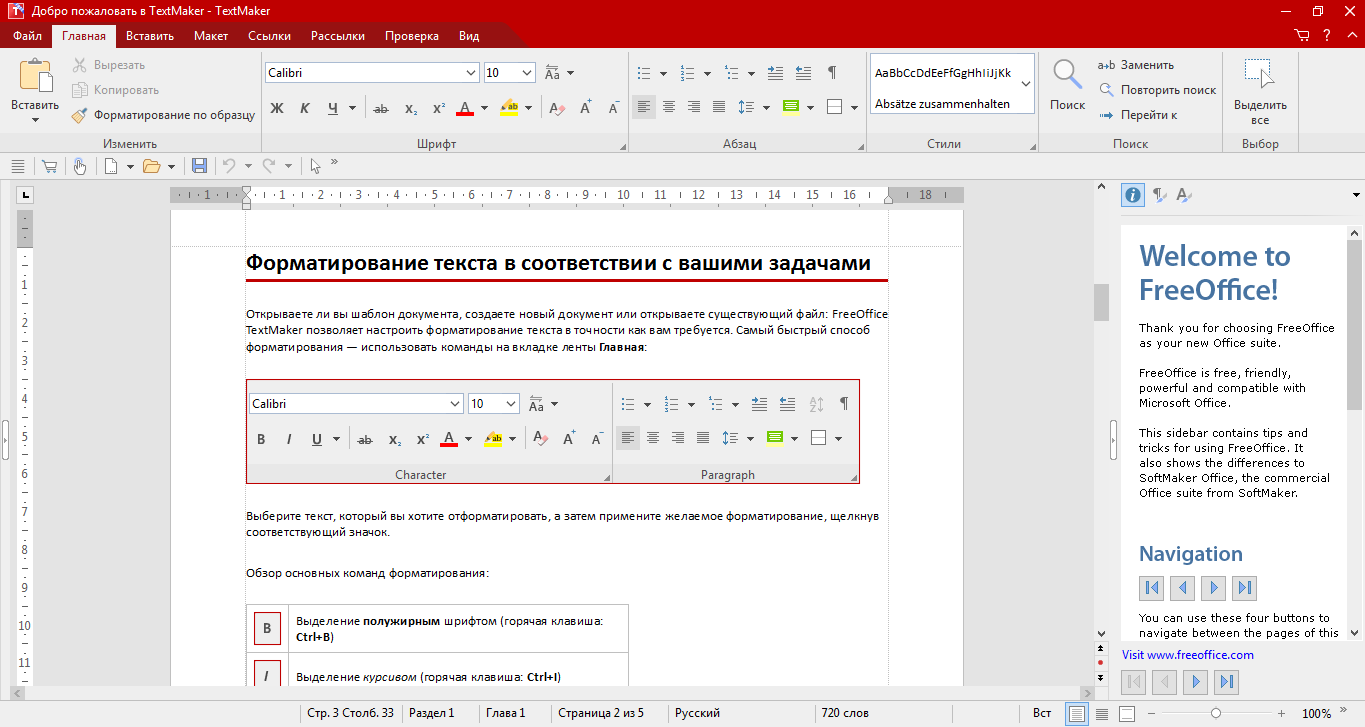Click the Заменить button

coord(1135,65)
